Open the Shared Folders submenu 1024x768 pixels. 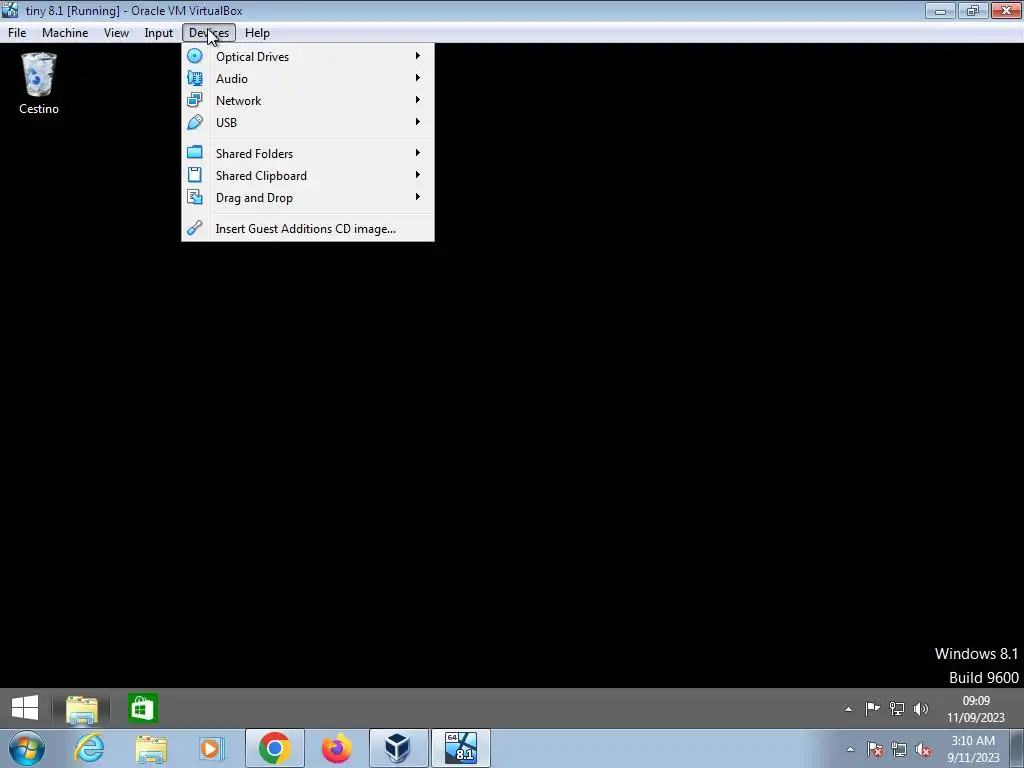308,153
